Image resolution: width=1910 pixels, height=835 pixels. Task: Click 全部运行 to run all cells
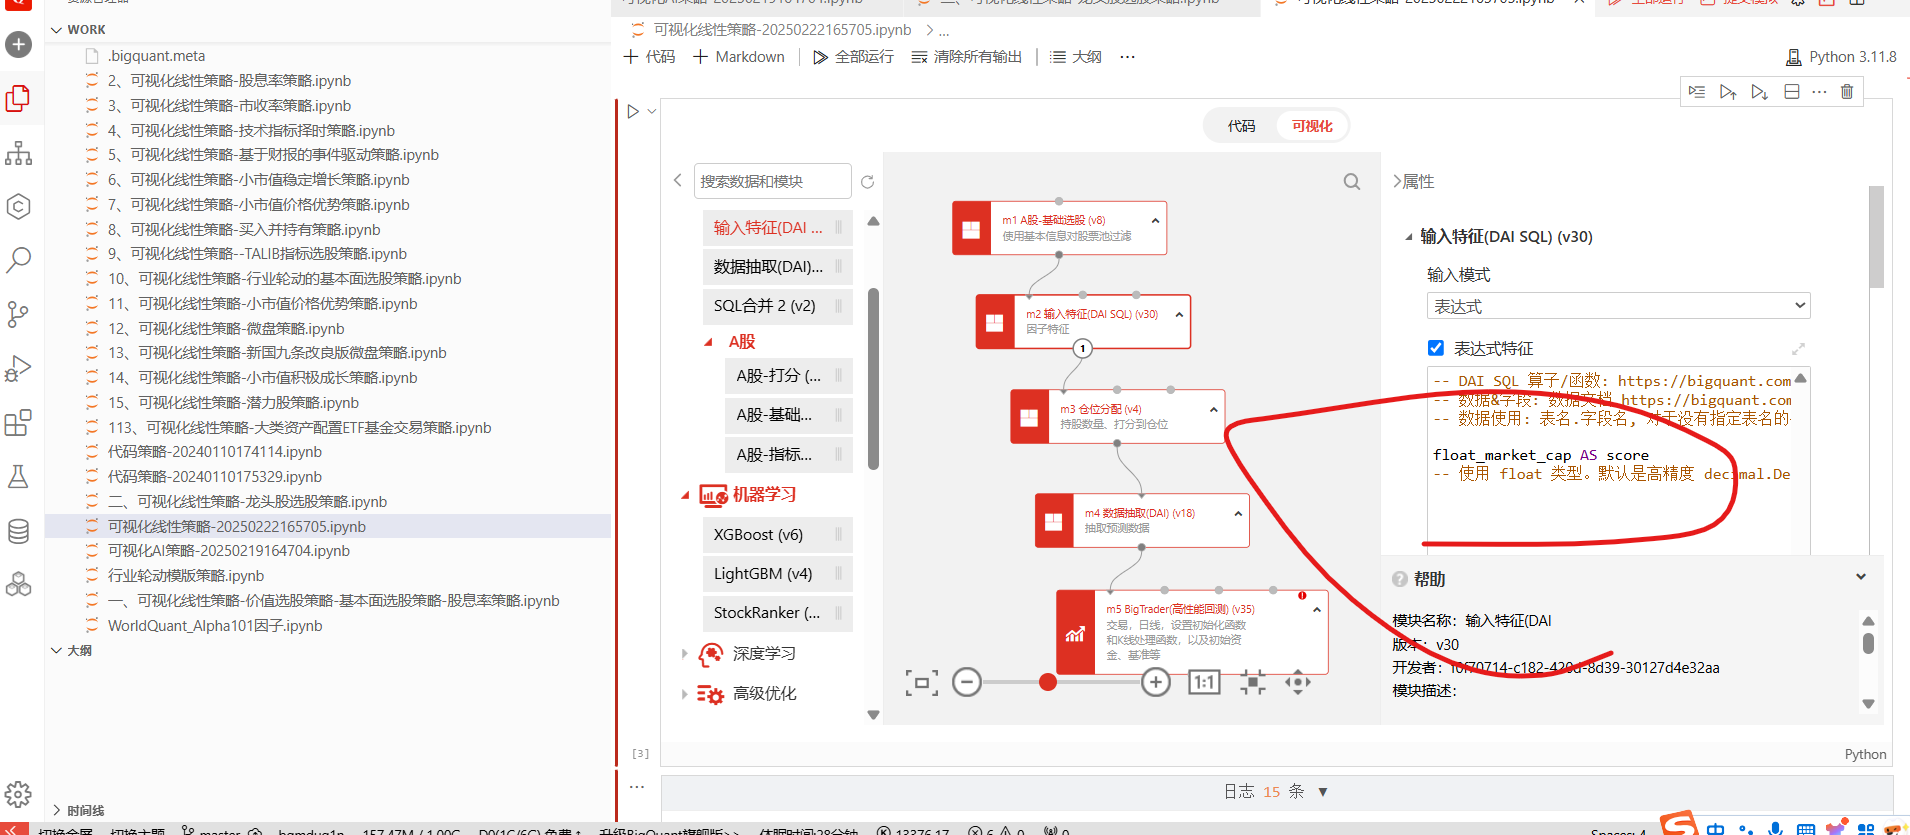coord(853,57)
